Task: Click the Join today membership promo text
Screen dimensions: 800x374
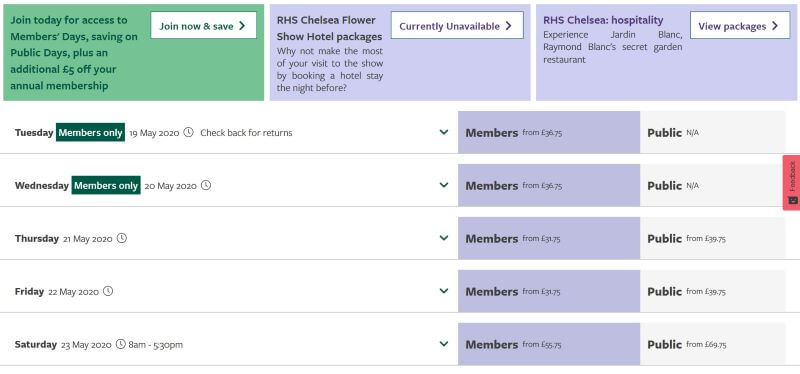Action: click(74, 53)
